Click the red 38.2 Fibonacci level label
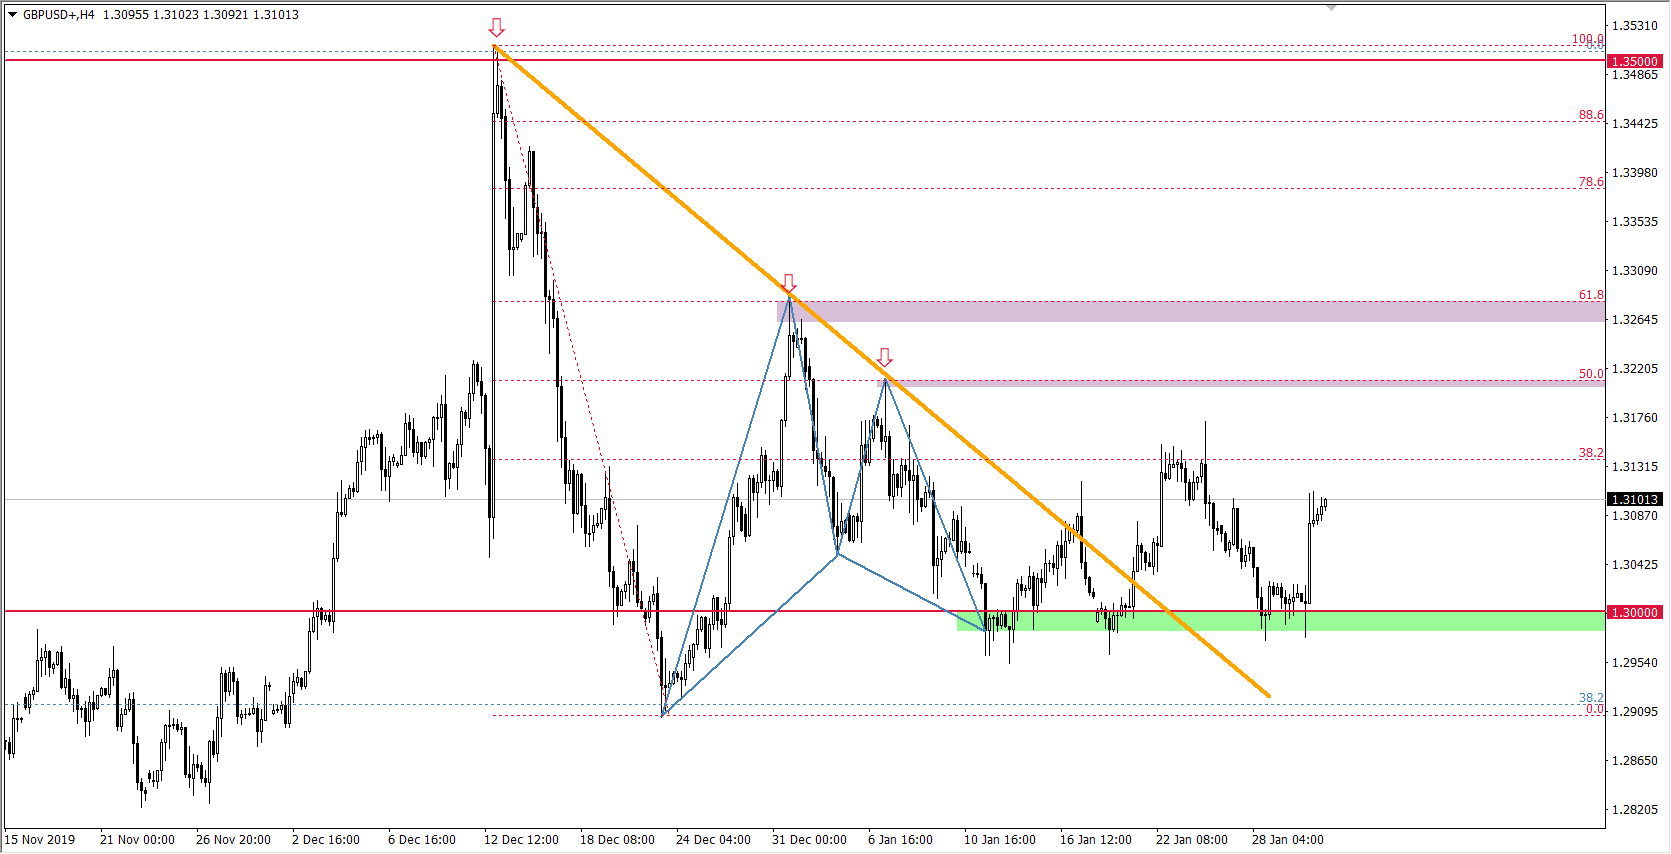 pos(1590,453)
